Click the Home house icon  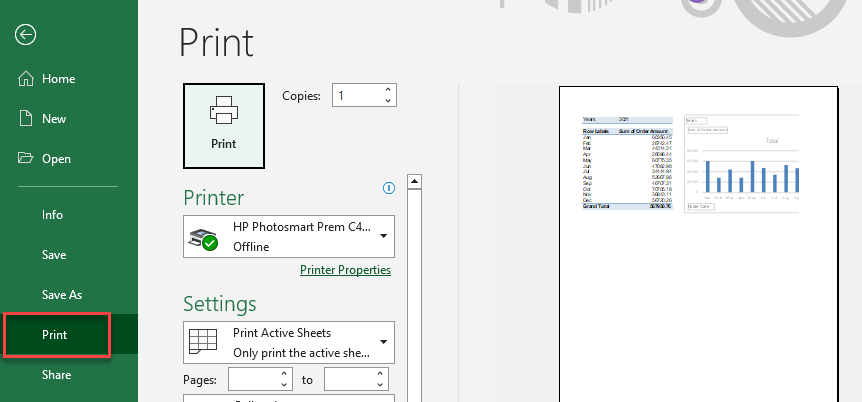[x=26, y=79]
